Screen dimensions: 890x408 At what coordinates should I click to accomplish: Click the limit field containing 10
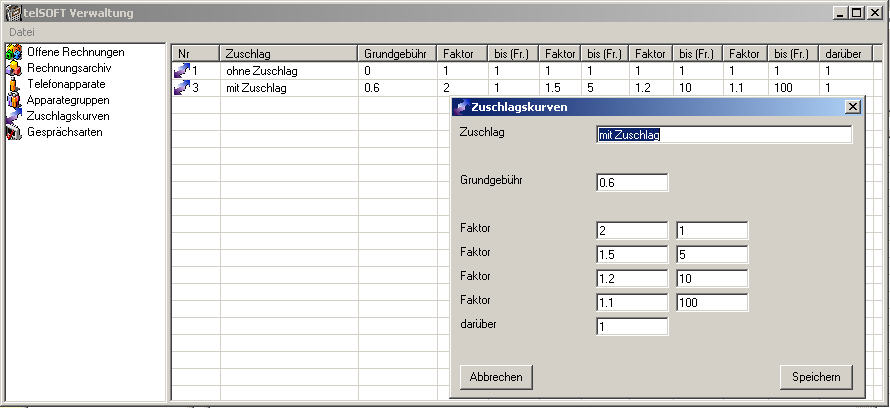[x=712, y=279]
